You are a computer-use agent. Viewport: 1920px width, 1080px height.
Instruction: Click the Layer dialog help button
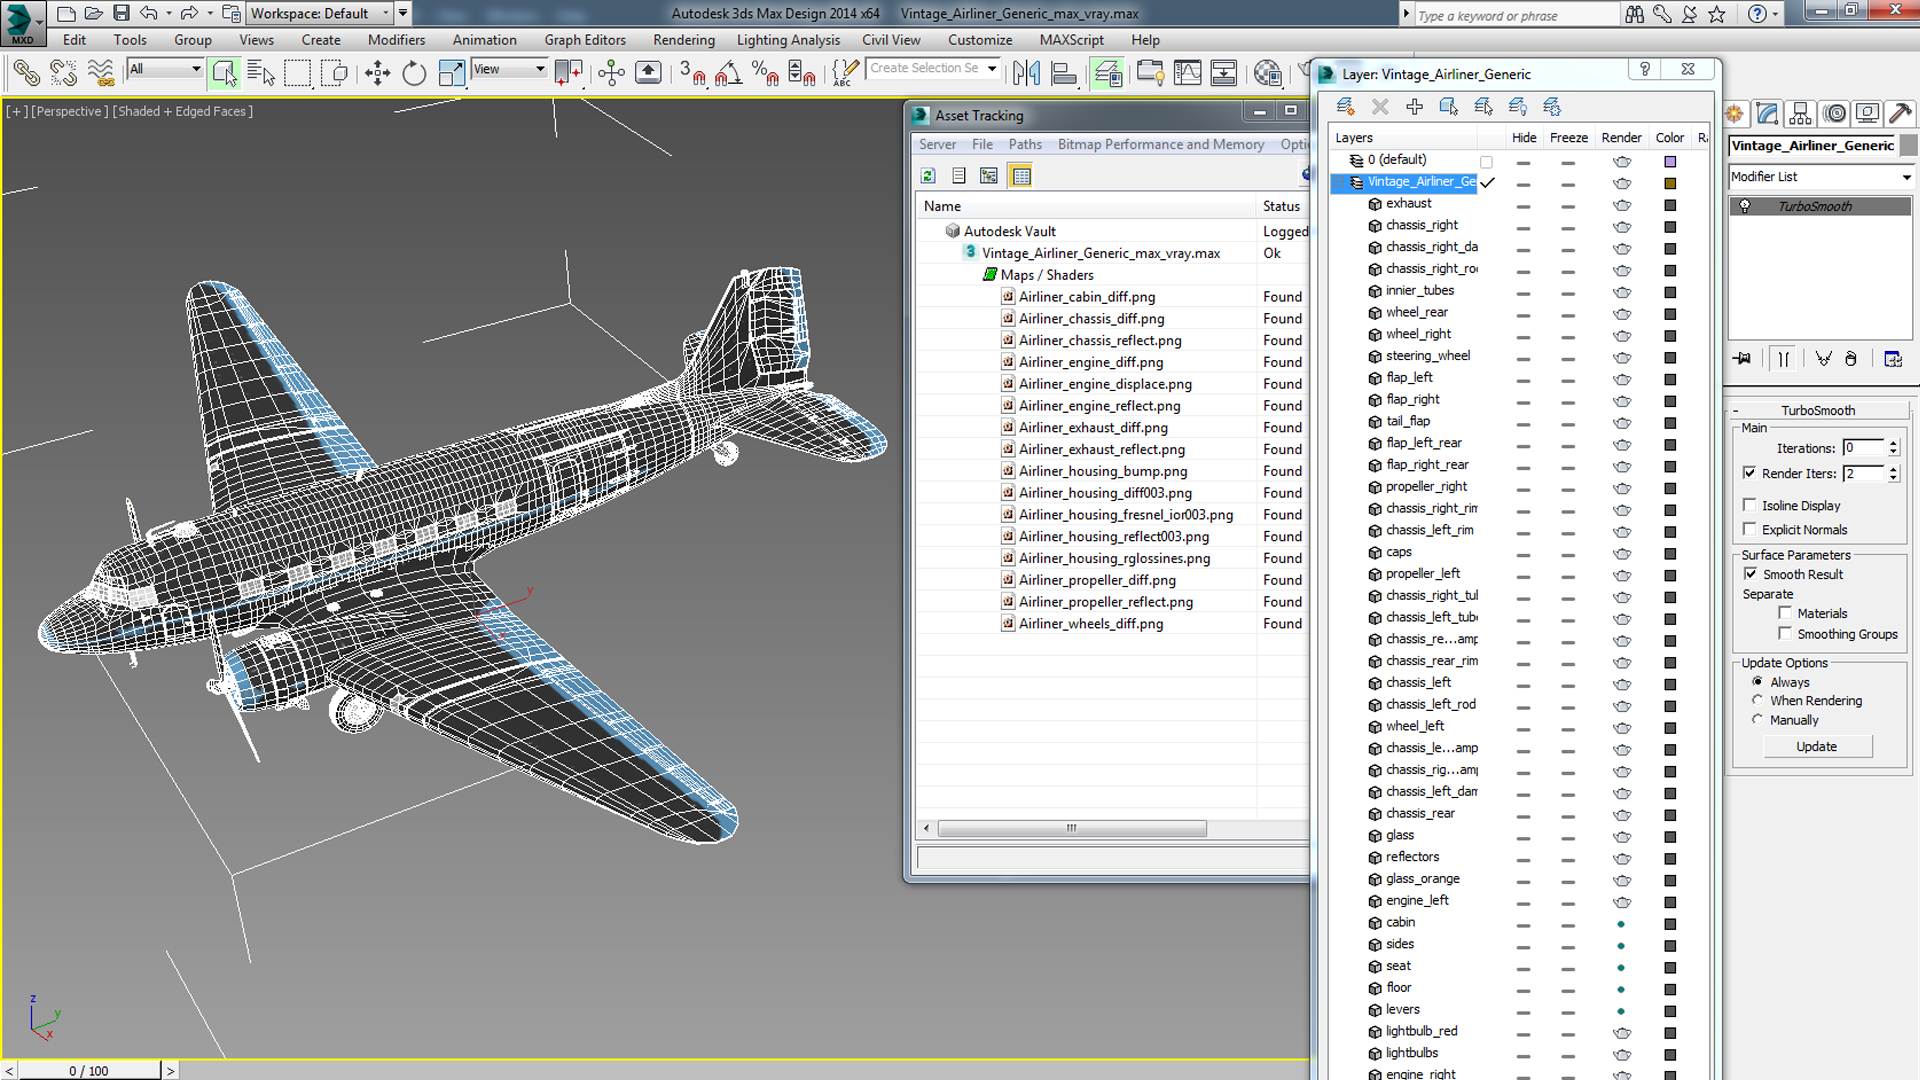tap(1645, 69)
